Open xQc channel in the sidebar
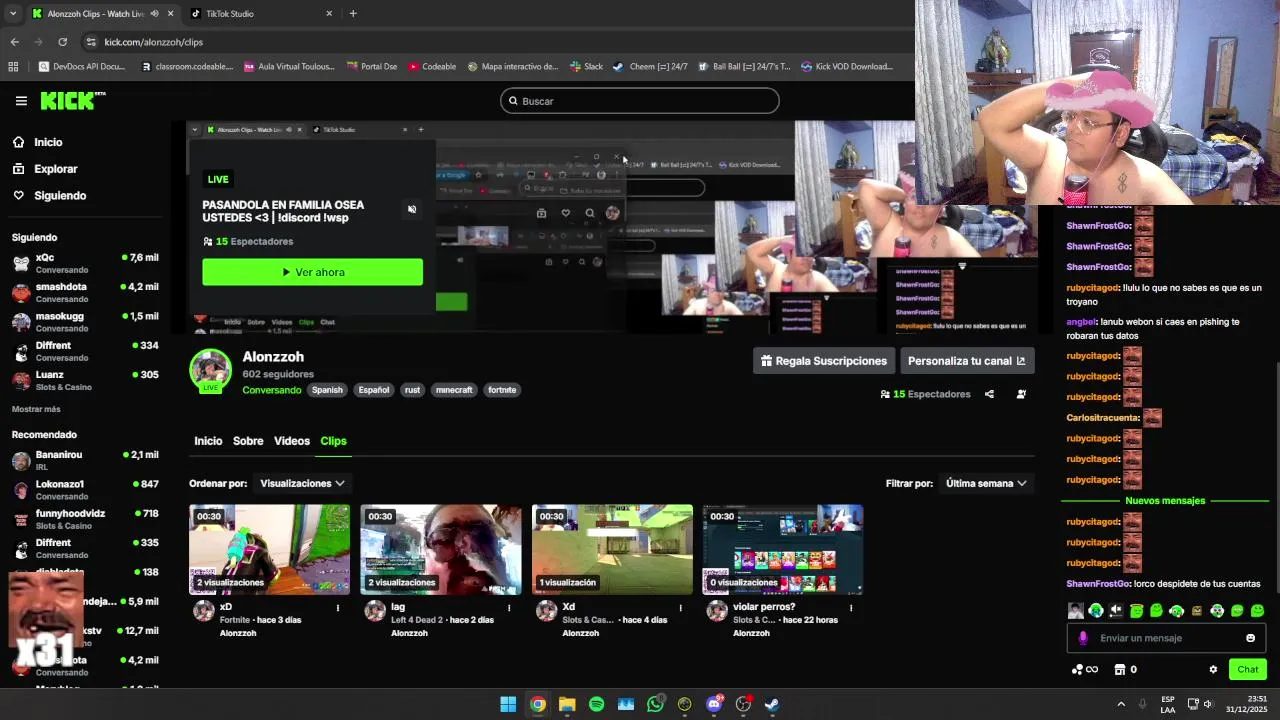The width and height of the screenshot is (1280, 720). pos(85,264)
